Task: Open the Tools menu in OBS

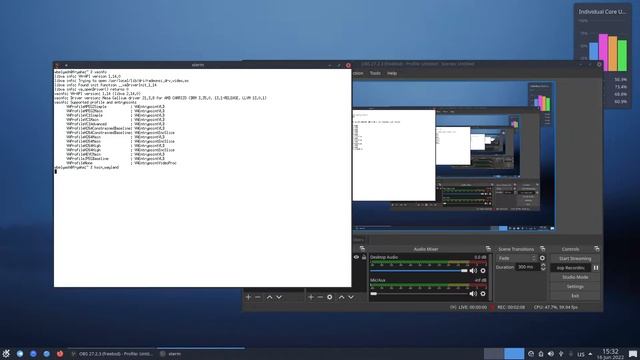Action: [375, 73]
